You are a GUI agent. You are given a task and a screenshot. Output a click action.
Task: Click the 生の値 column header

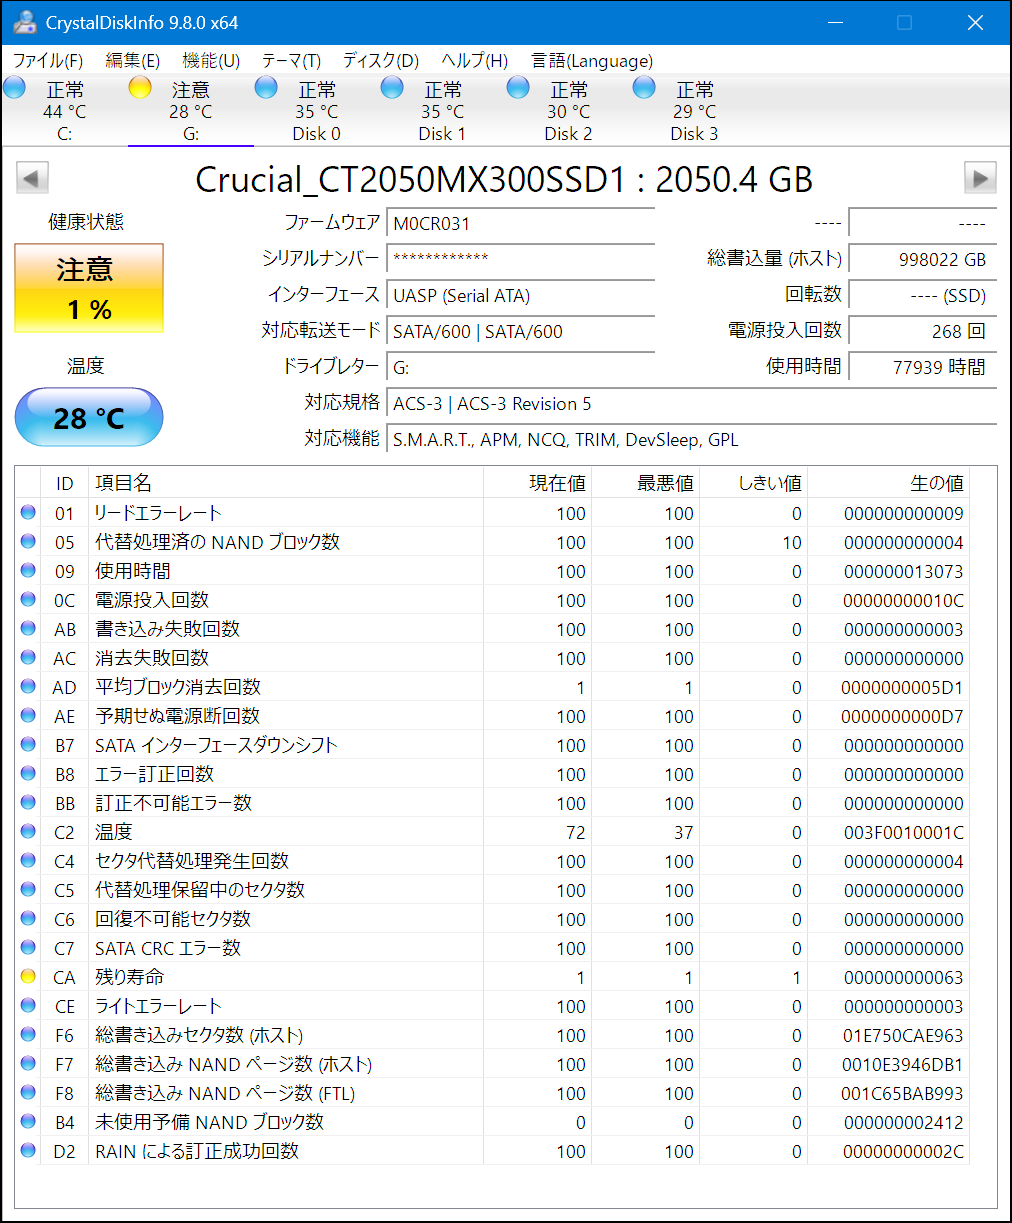[936, 483]
